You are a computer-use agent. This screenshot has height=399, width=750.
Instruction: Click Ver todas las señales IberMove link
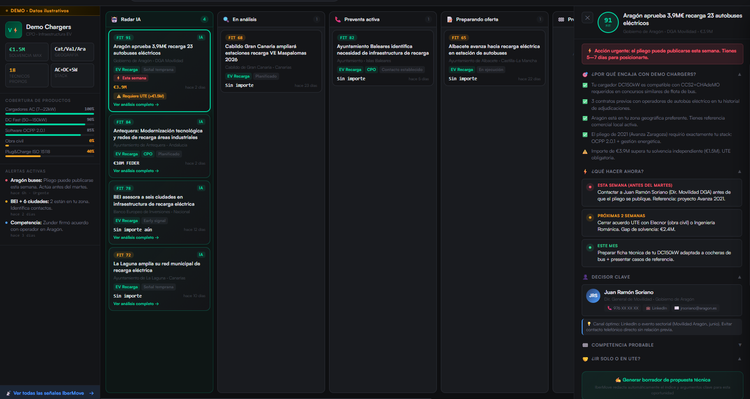pos(50,393)
